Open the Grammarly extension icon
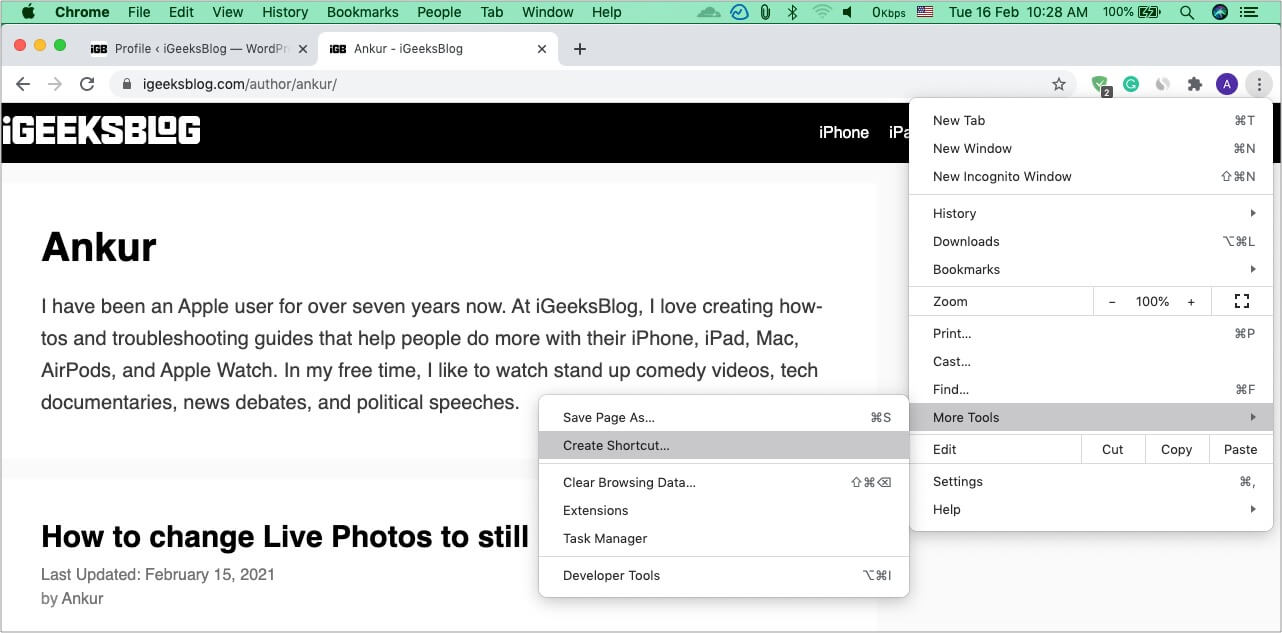 click(1131, 85)
